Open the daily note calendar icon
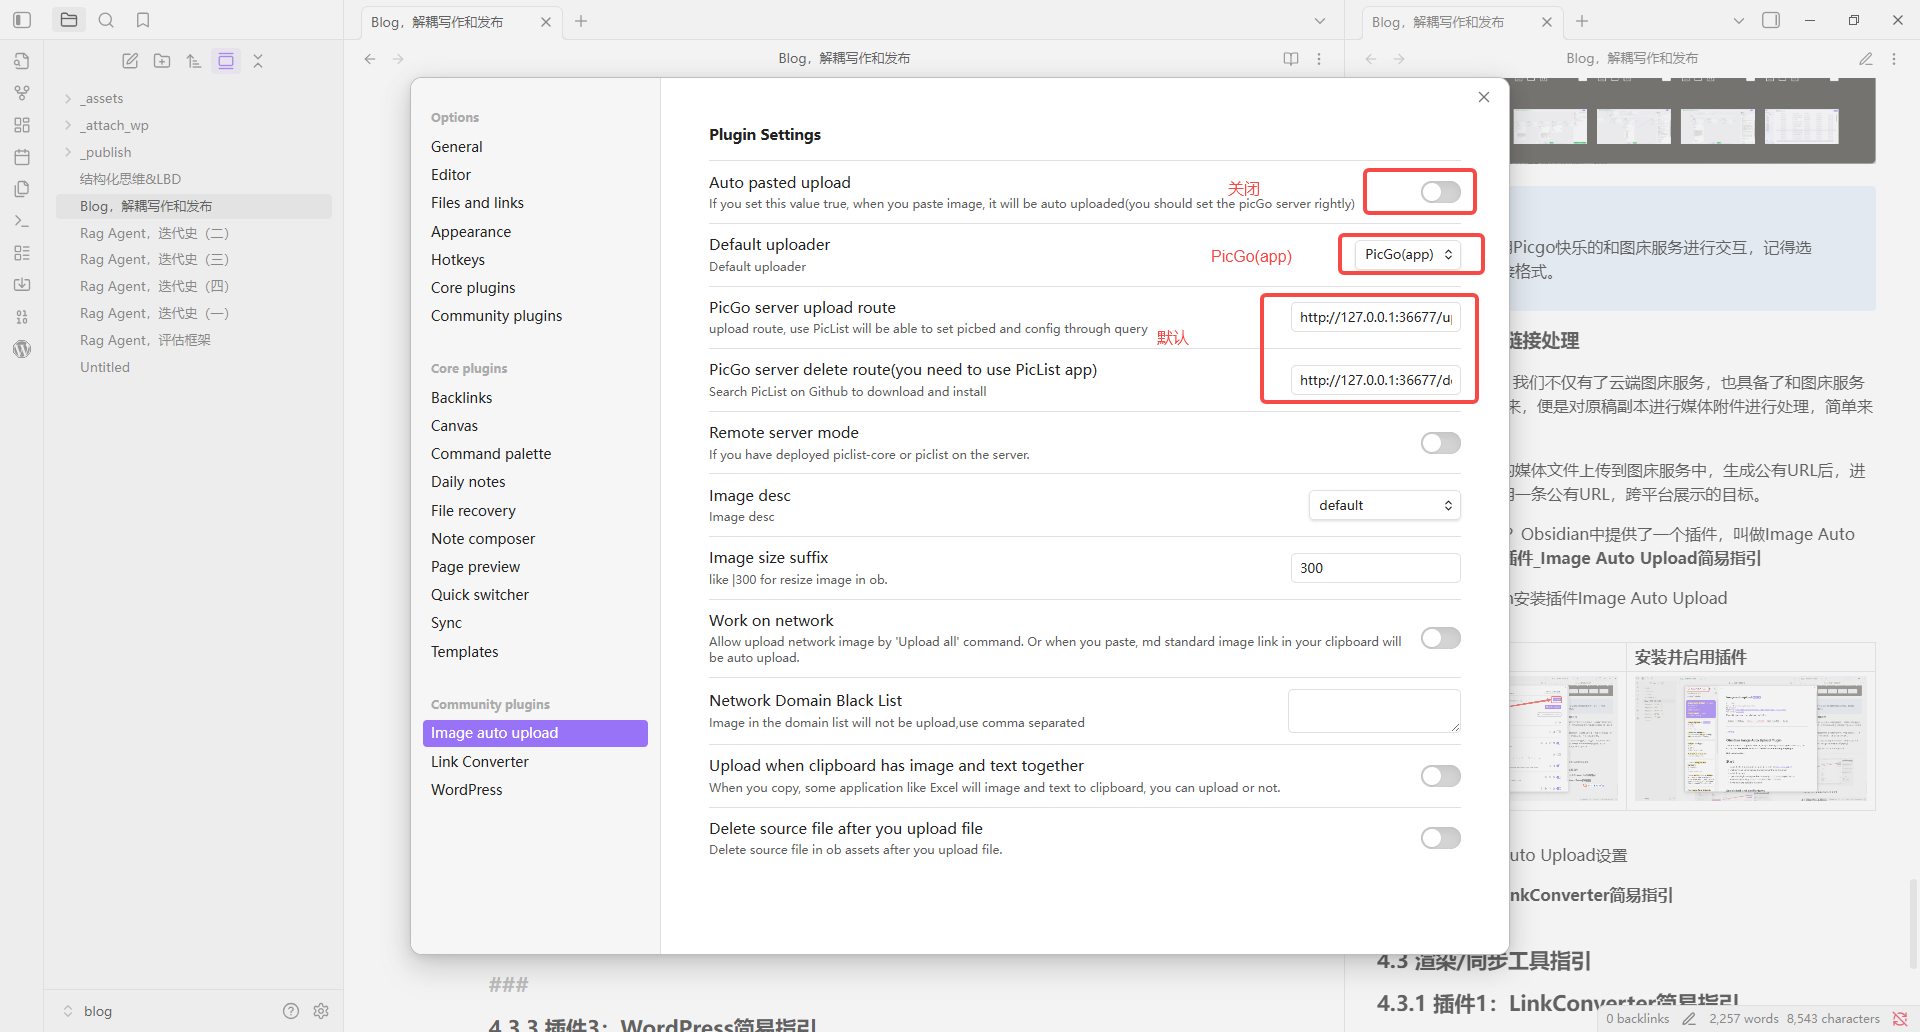The image size is (1920, 1032). click(x=22, y=157)
